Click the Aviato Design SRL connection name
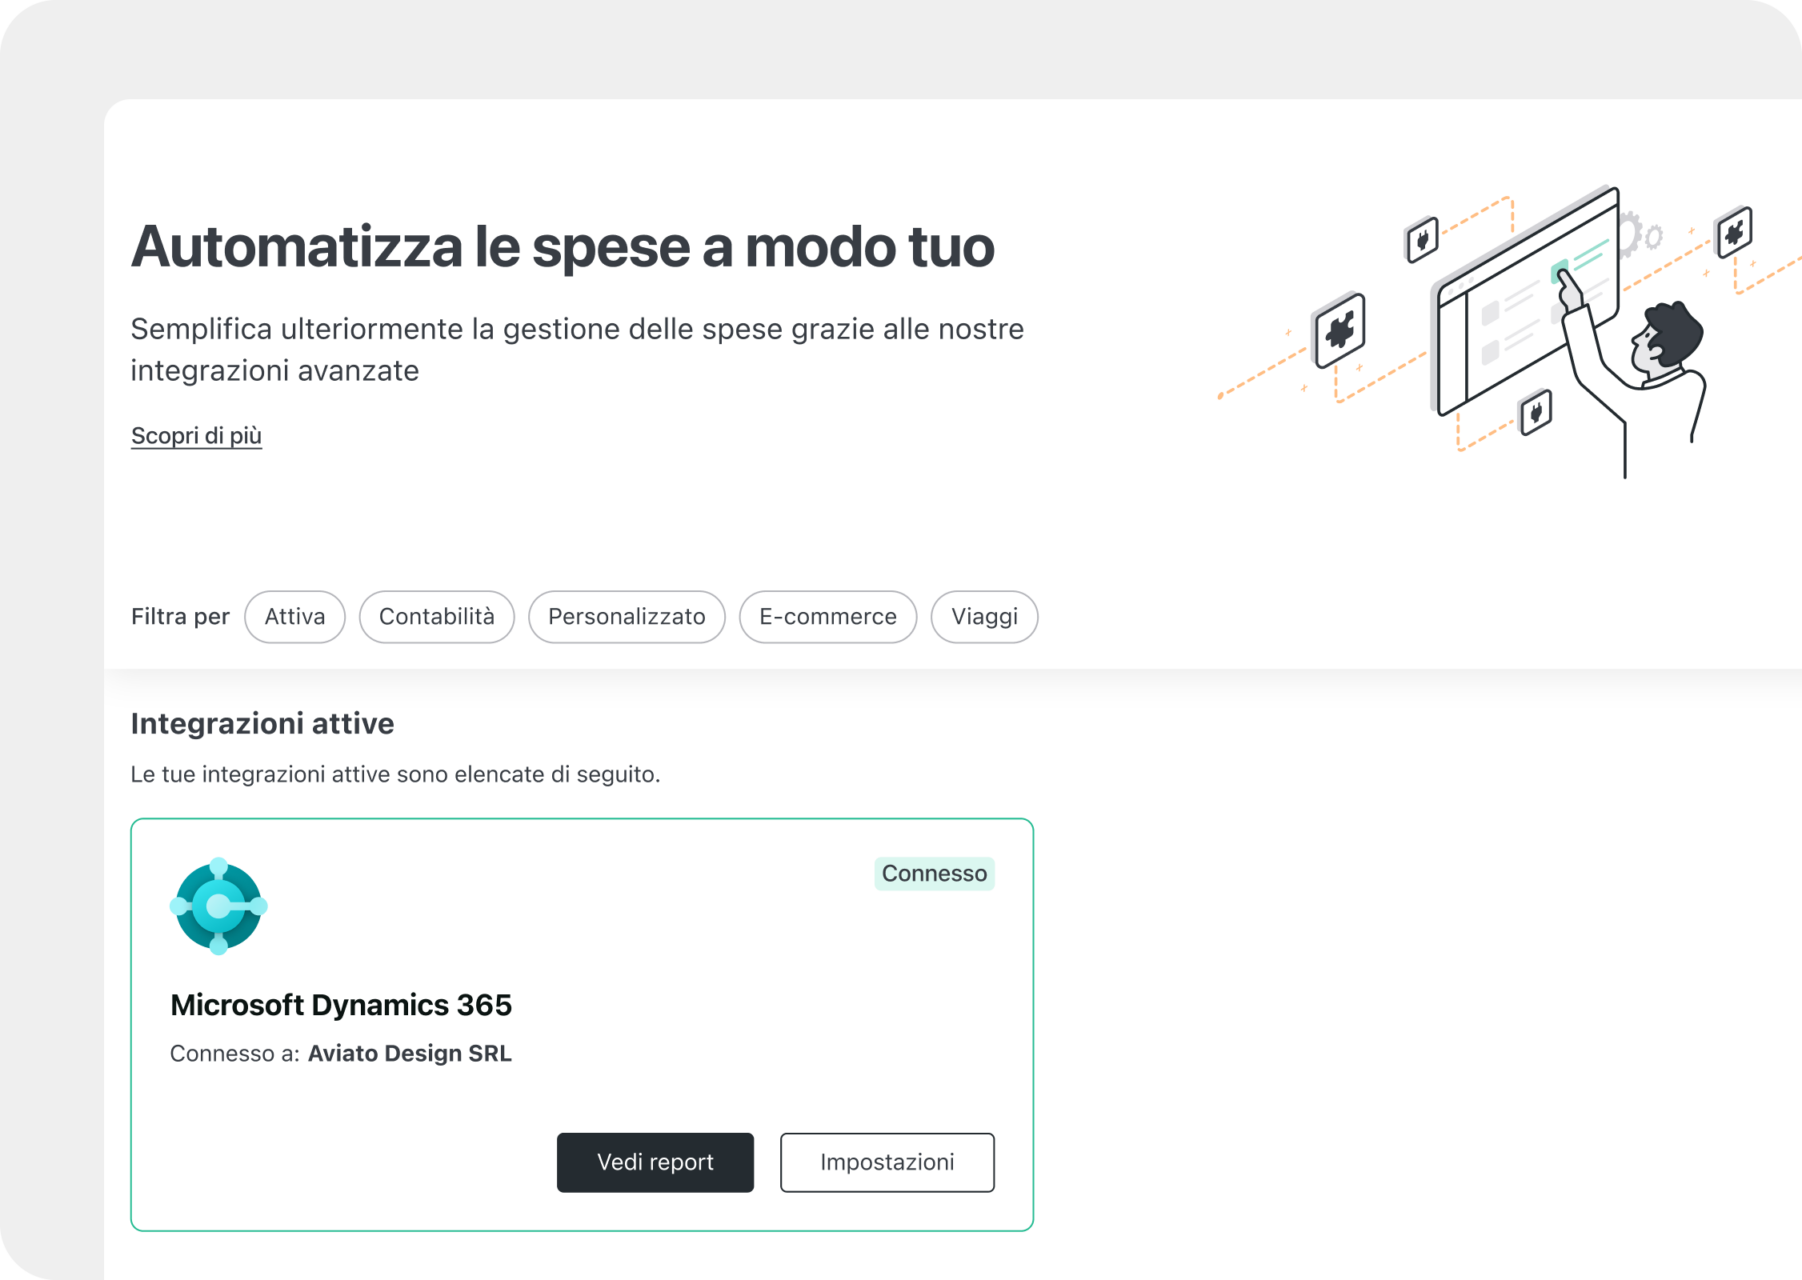Screen dimensions: 1802x1280 [409, 1052]
